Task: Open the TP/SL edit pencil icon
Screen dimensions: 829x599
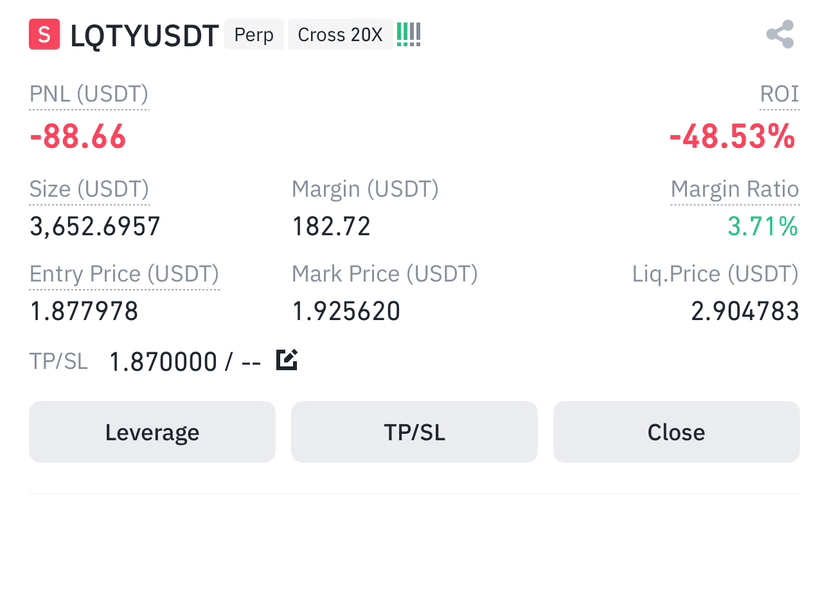Action: click(x=287, y=360)
